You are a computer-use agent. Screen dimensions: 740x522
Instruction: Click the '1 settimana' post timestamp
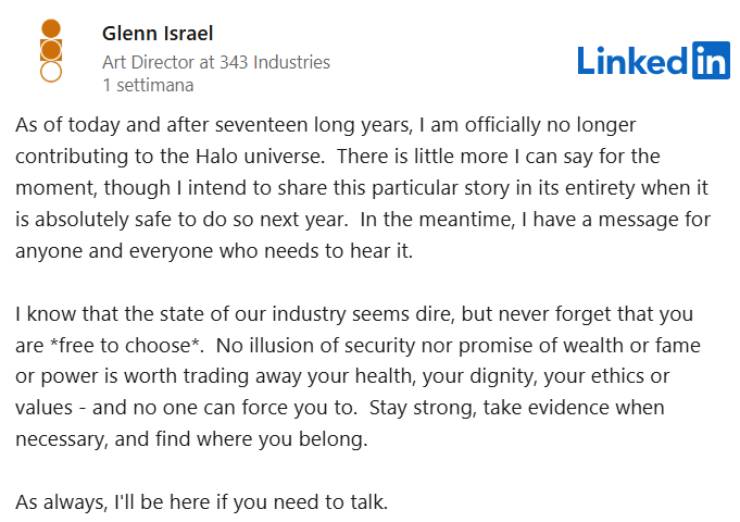click(148, 85)
